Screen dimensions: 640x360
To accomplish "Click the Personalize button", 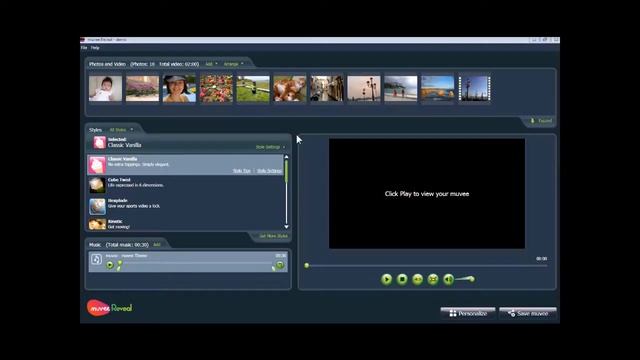I will pos(468,313).
